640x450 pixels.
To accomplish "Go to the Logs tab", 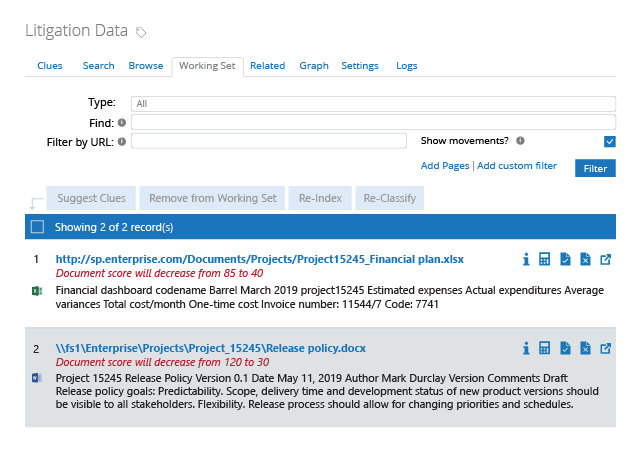I will (x=406, y=66).
